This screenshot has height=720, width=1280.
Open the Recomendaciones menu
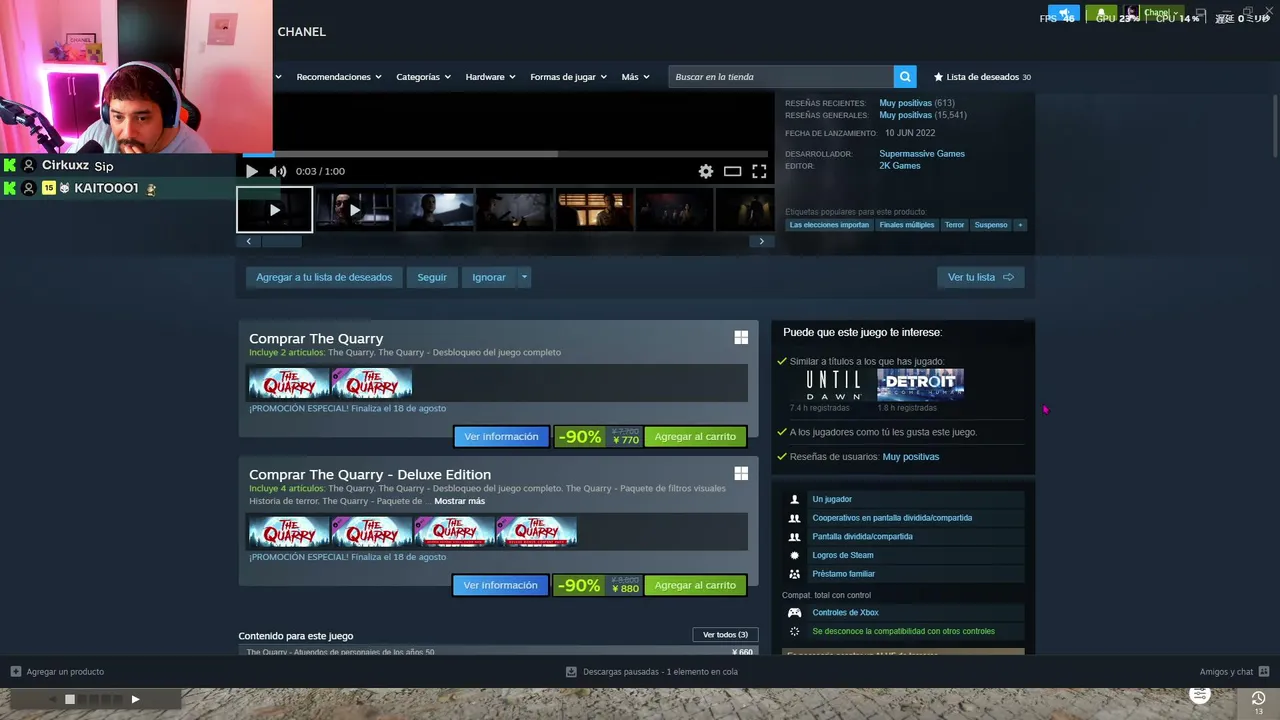339,77
